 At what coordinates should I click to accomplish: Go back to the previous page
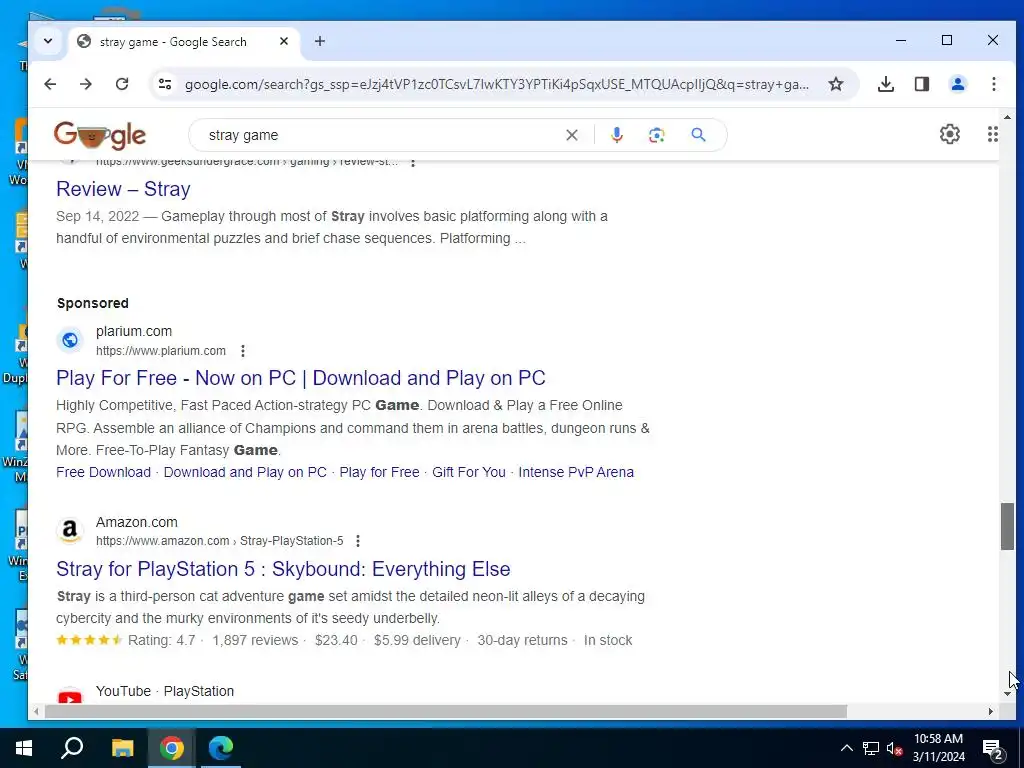50,84
